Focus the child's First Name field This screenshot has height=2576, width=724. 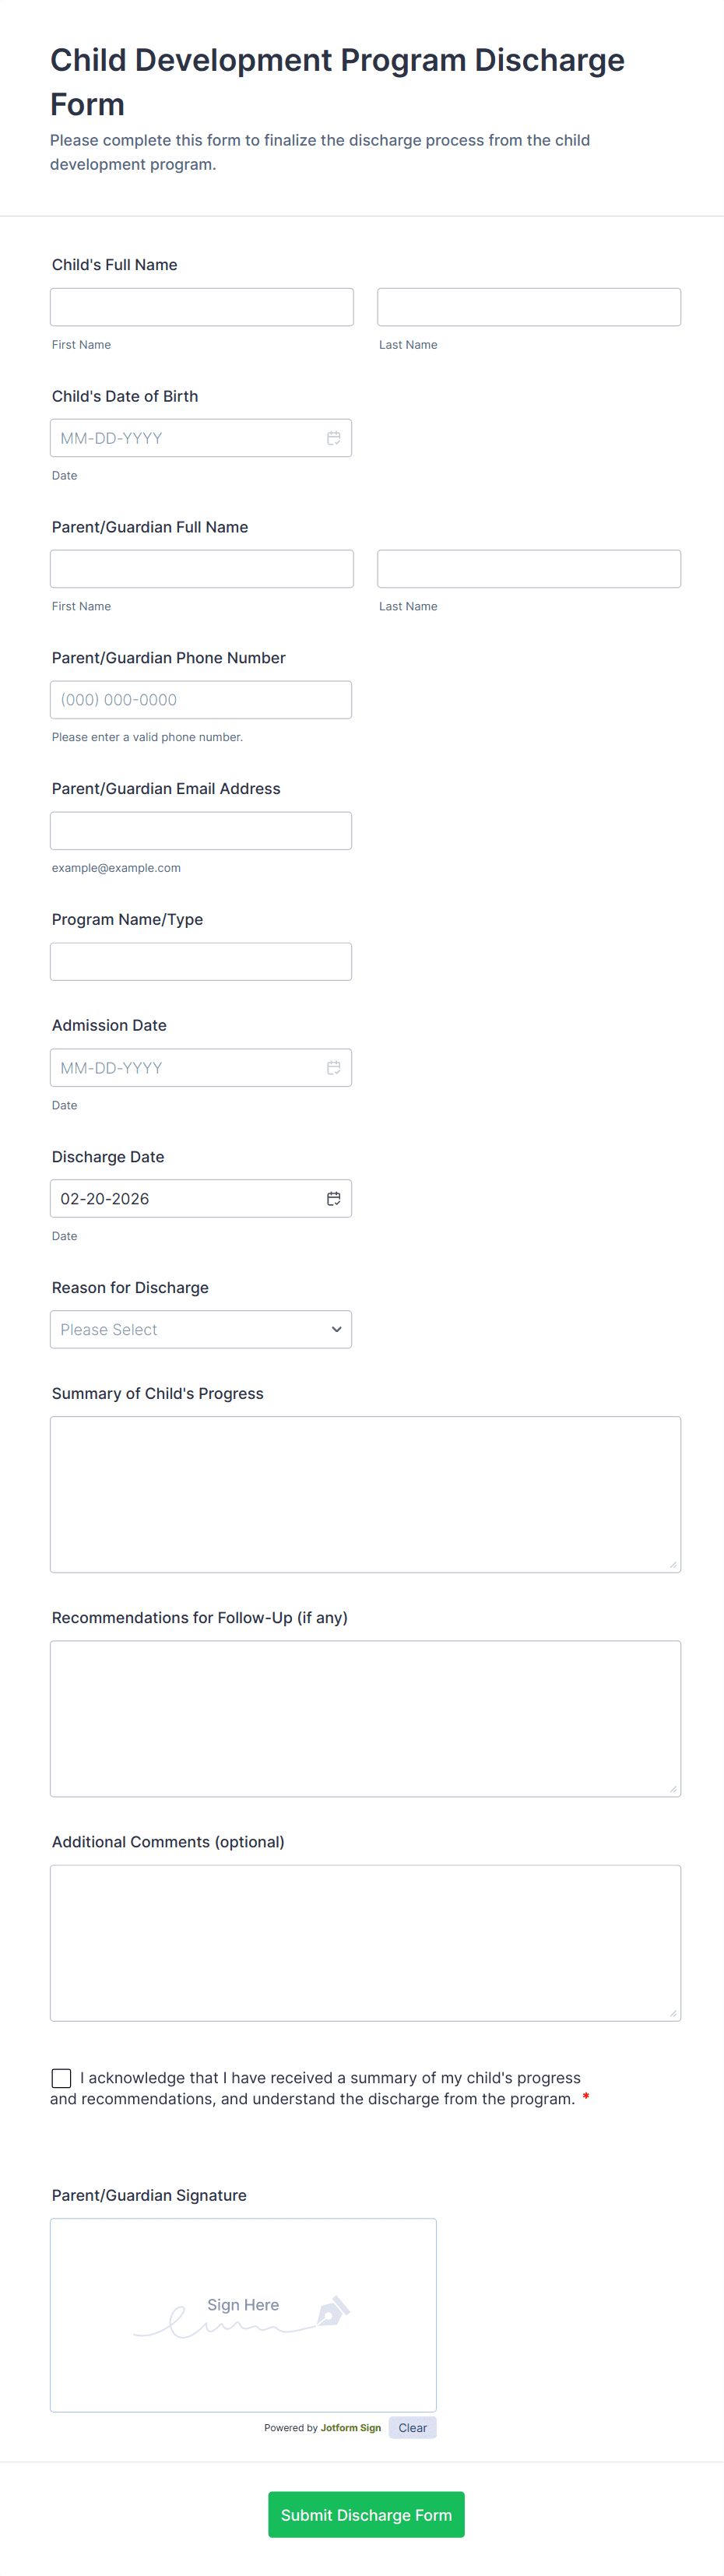coord(202,307)
